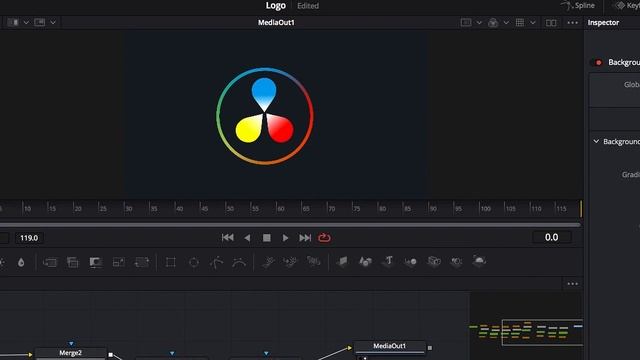
Task: Stop playback
Action: [267, 238]
